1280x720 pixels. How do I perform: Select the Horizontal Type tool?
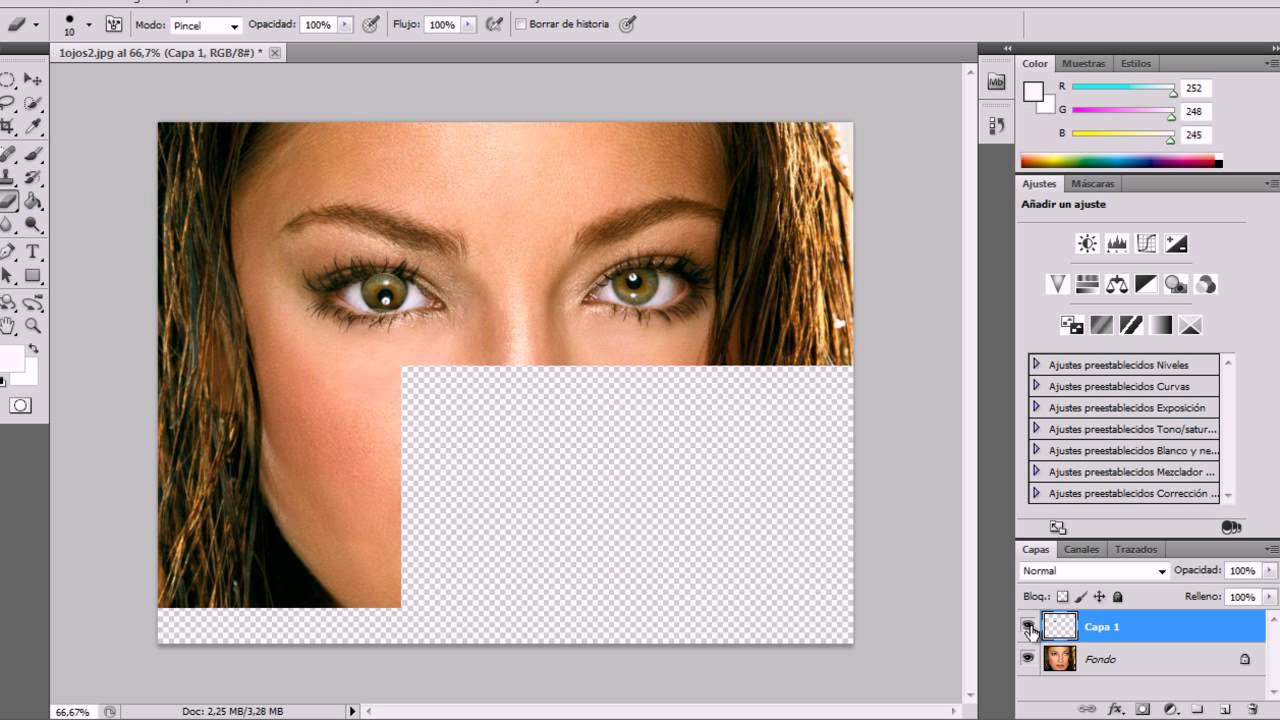tap(33, 252)
